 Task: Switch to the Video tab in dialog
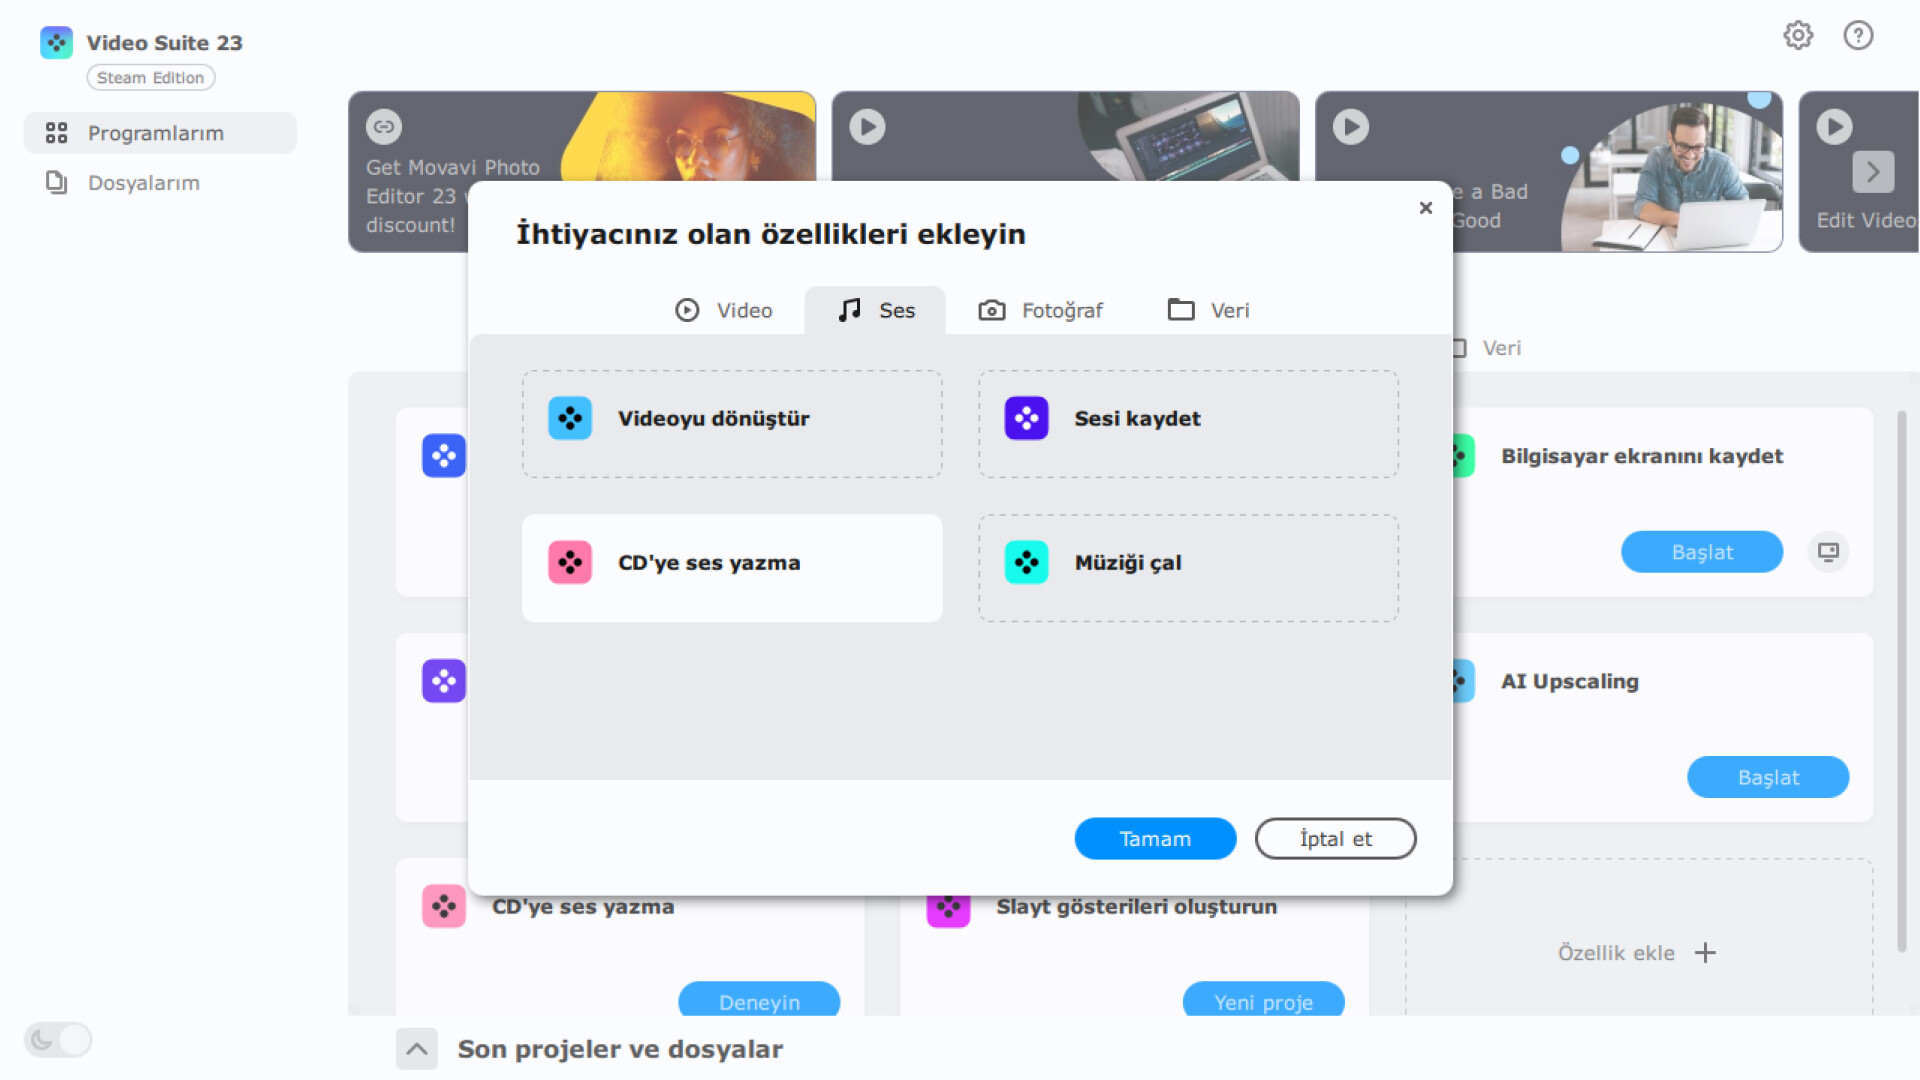click(x=724, y=311)
